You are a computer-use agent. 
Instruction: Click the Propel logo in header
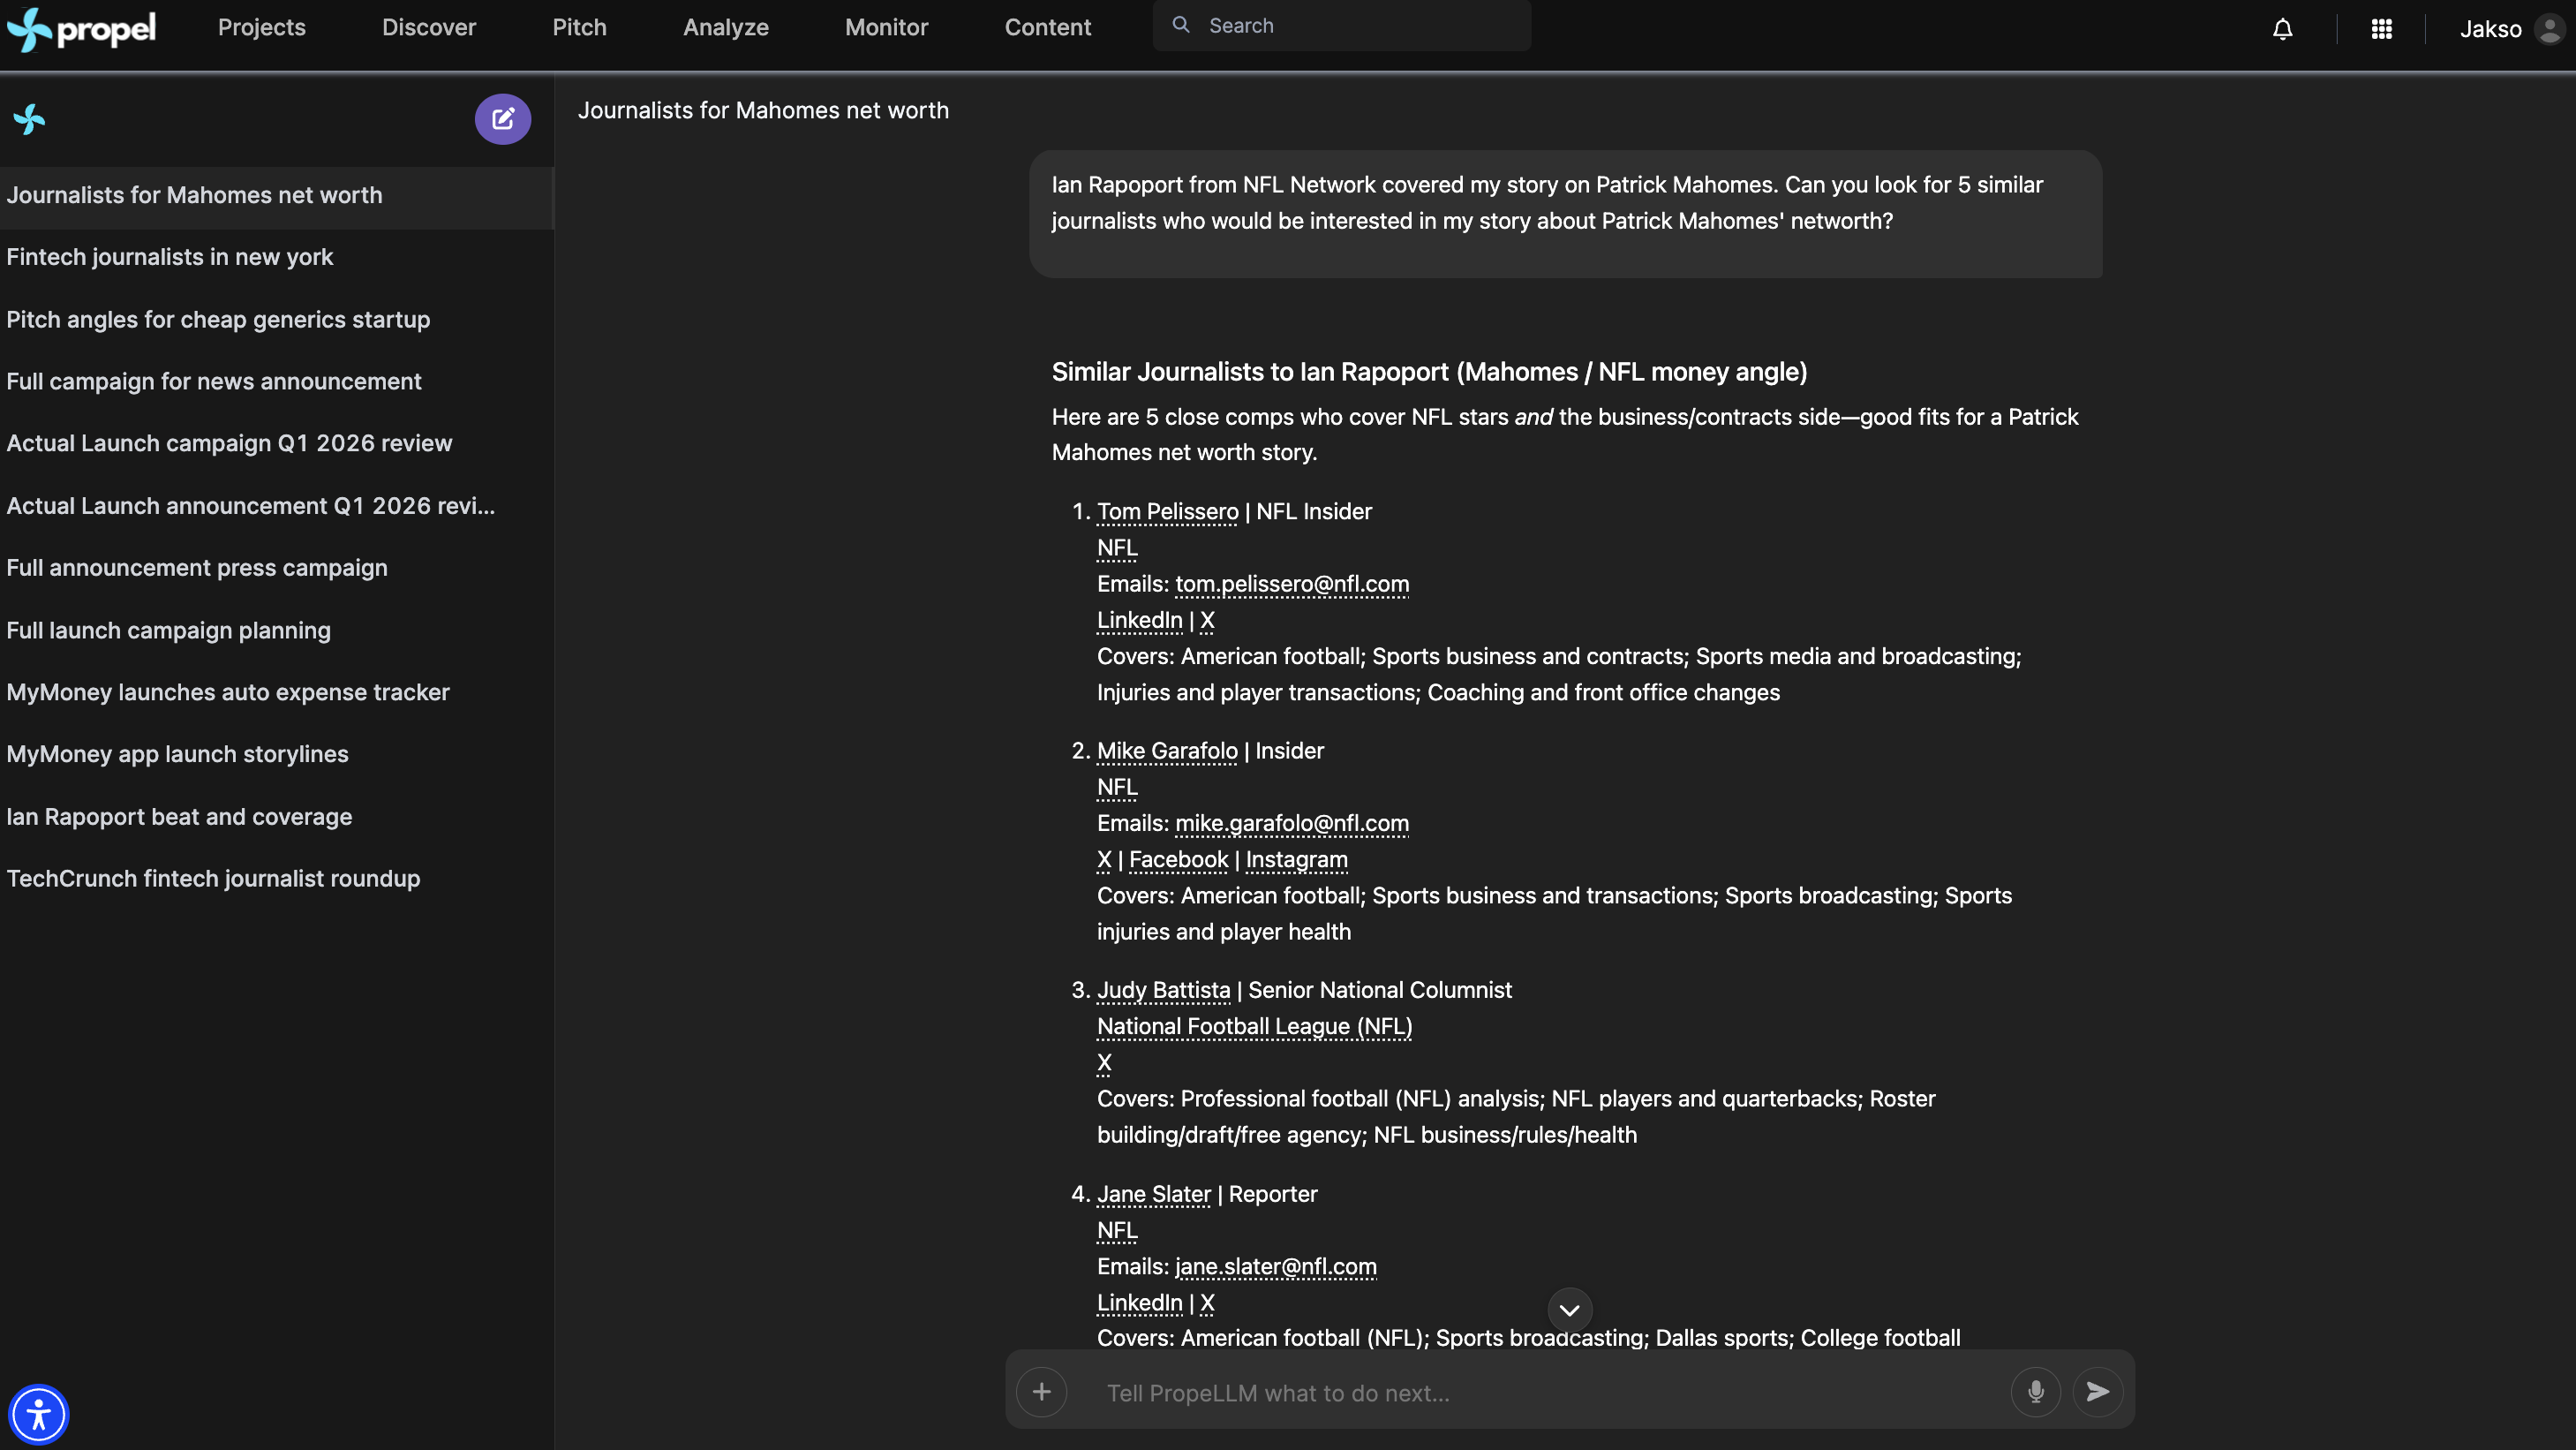[82, 28]
